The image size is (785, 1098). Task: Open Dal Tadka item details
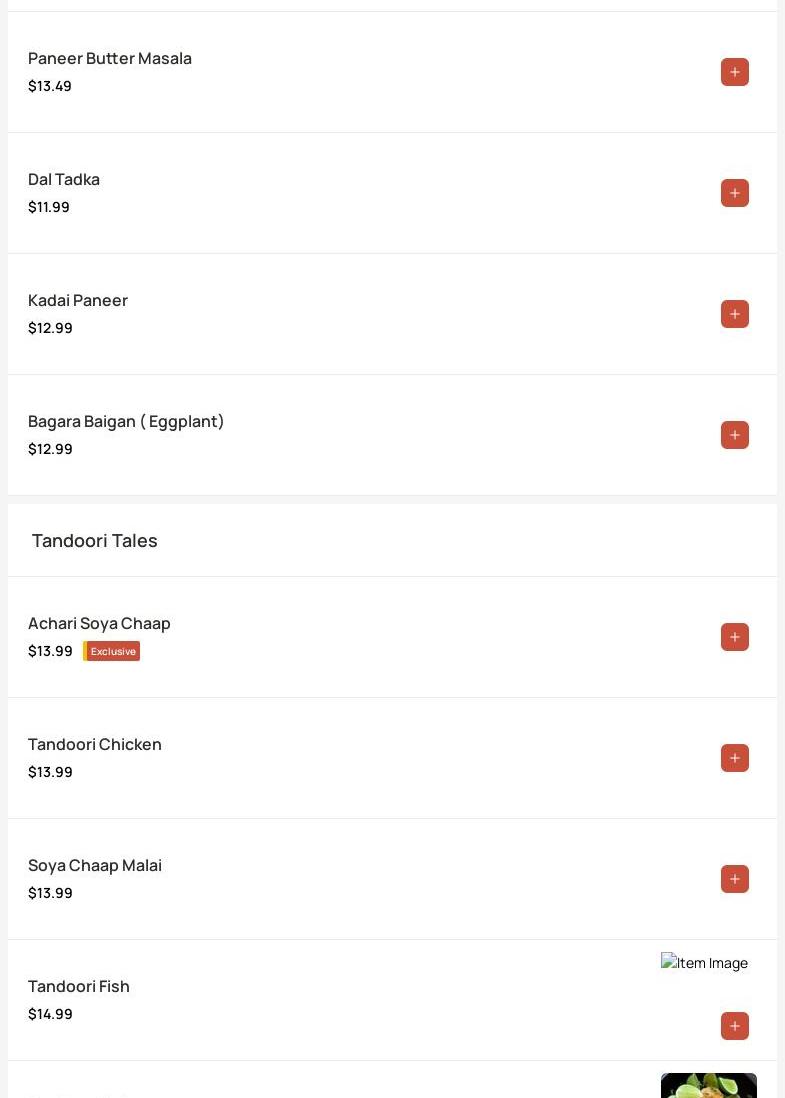[x=64, y=179]
